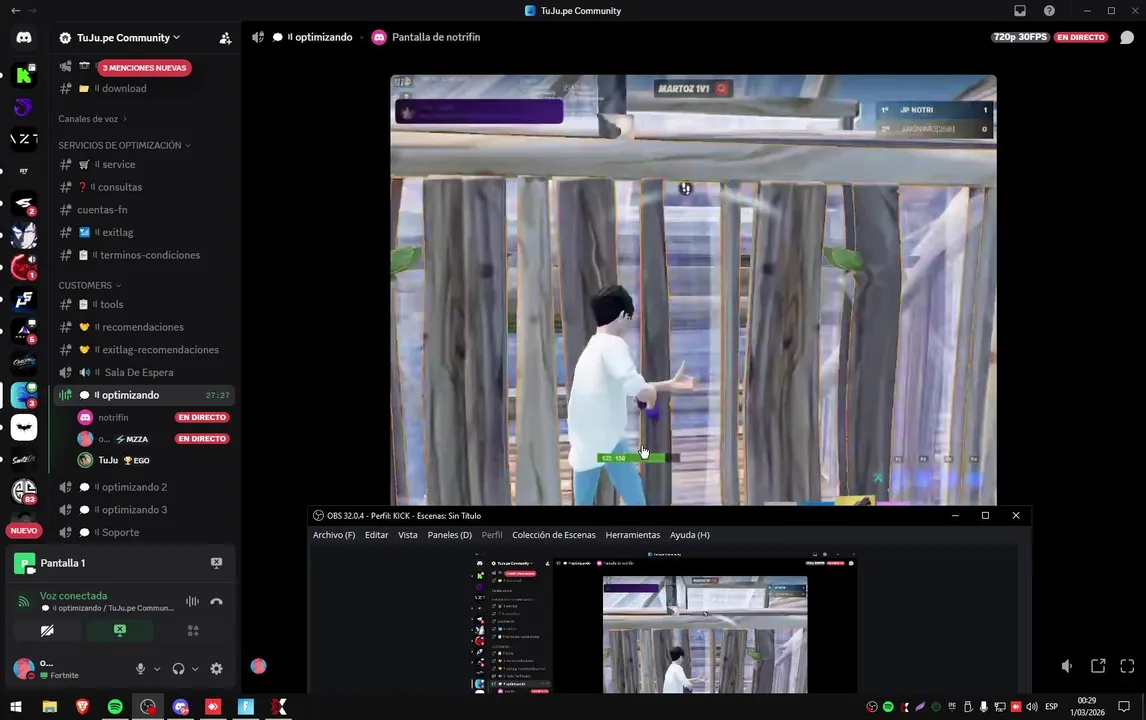Image resolution: width=1146 pixels, height=720 pixels.
Task: Open cuentas-fn channel
Action: pyautogui.click(x=143, y=210)
